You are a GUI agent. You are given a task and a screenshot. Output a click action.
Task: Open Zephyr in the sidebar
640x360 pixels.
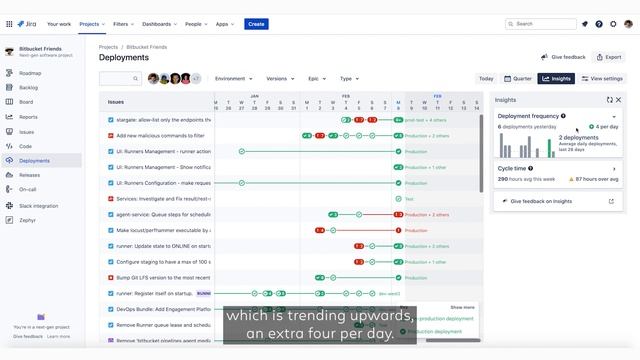(27, 220)
